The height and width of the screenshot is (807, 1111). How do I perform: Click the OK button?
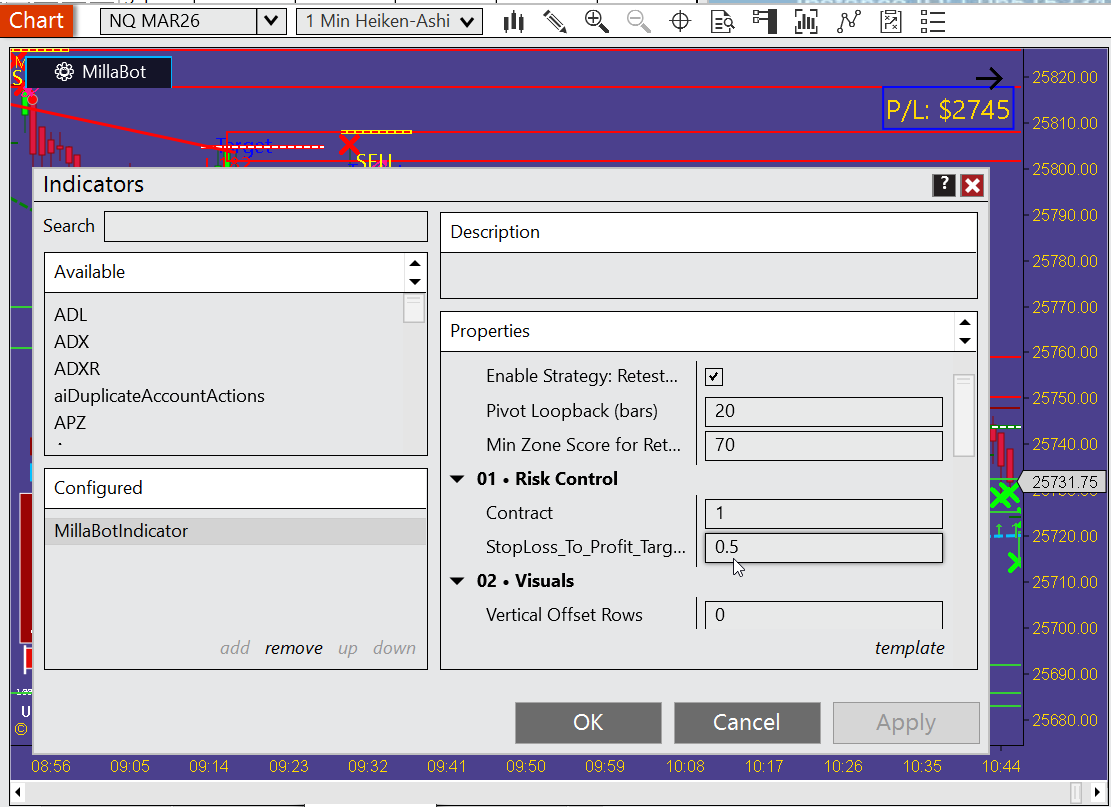click(x=588, y=722)
